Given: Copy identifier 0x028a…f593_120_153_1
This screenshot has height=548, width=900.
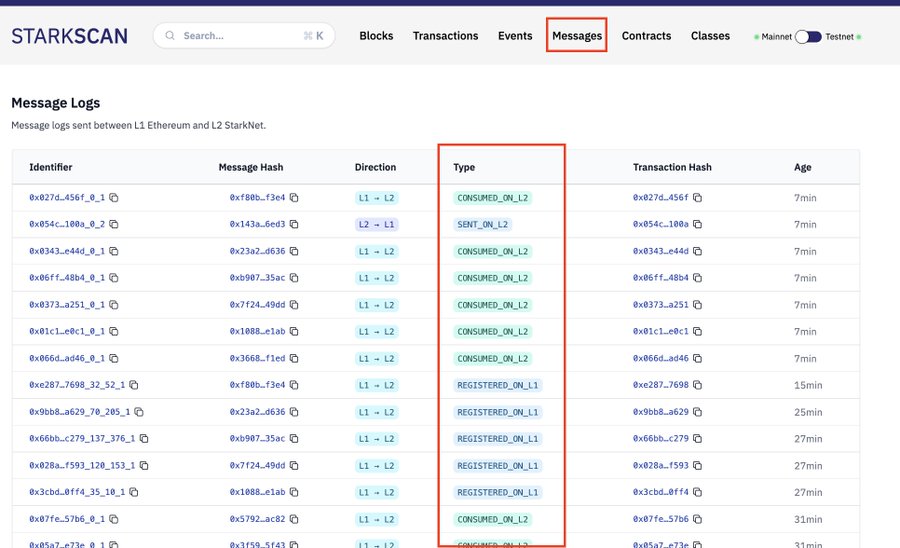Looking at the screenshot, I should pos(144,465).
